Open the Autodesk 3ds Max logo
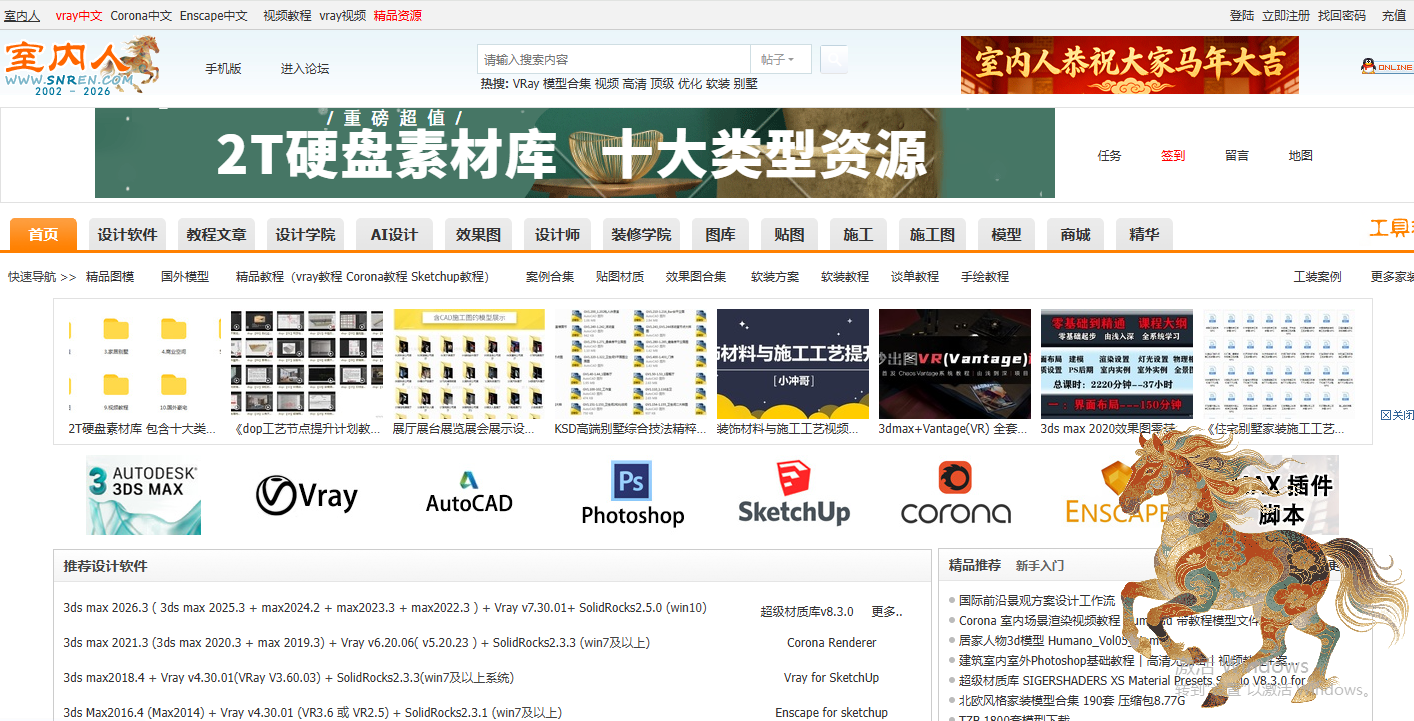 [143, 495]
